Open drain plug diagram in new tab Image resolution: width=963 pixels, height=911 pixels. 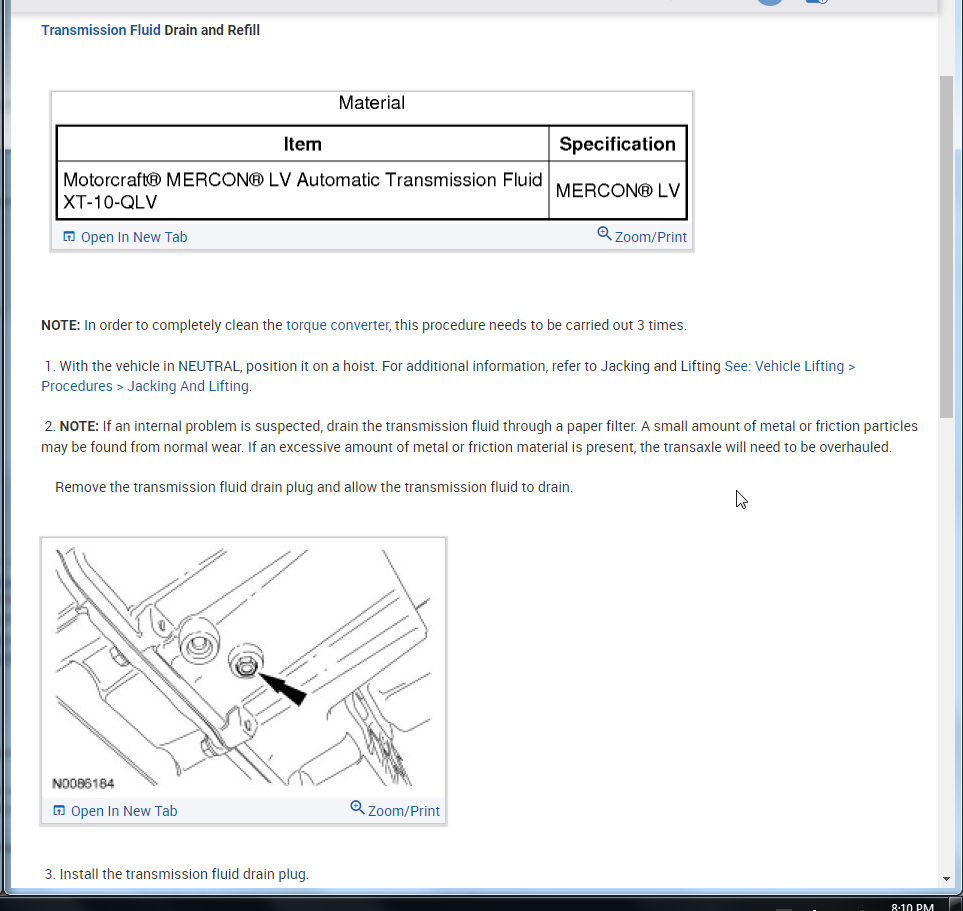(124, 811)
